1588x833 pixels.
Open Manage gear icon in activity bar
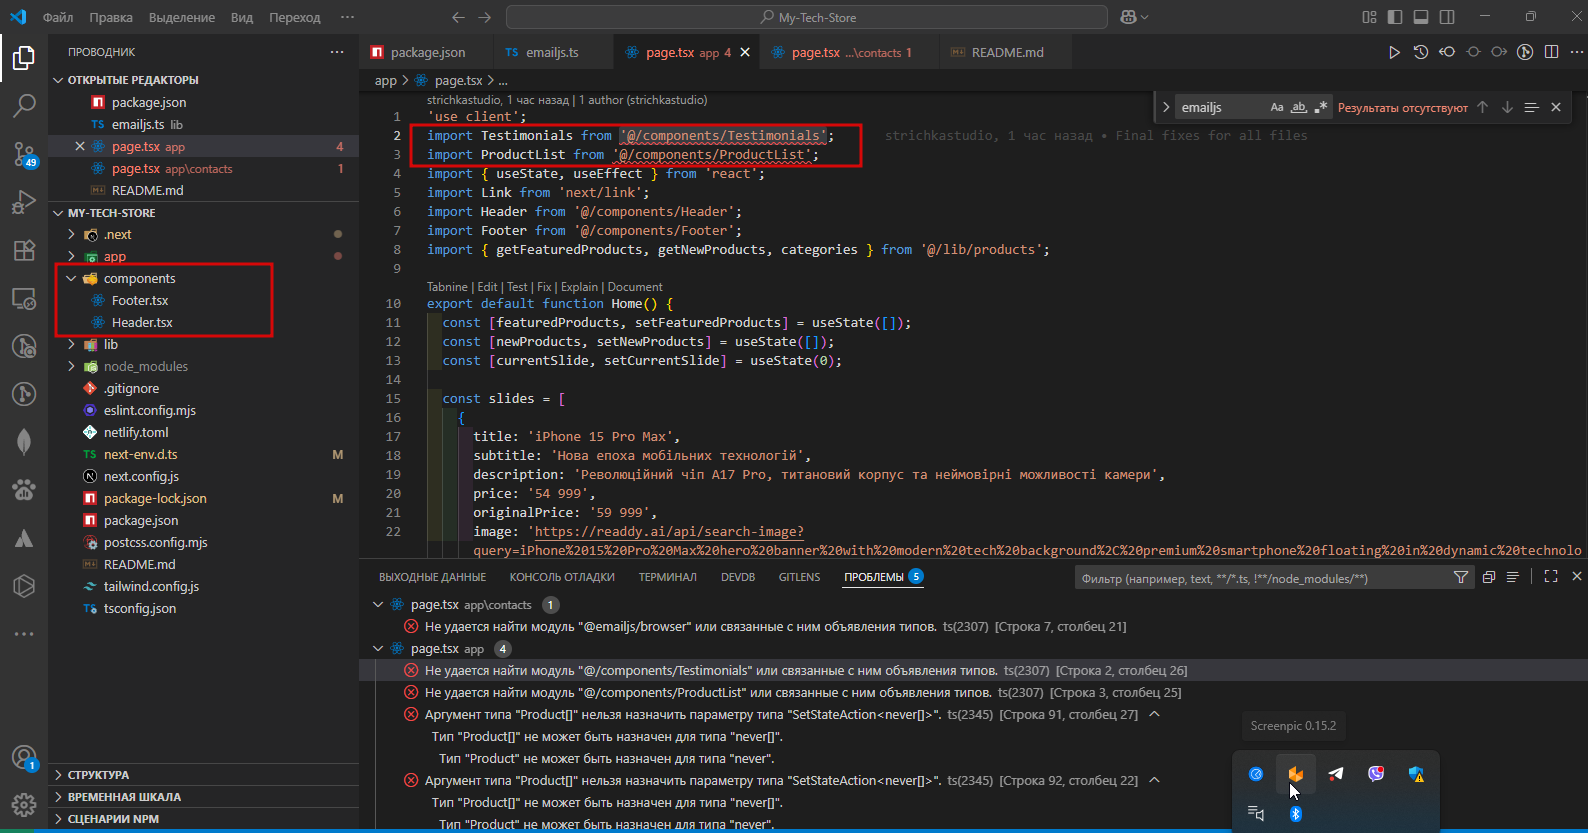[24, 804]
